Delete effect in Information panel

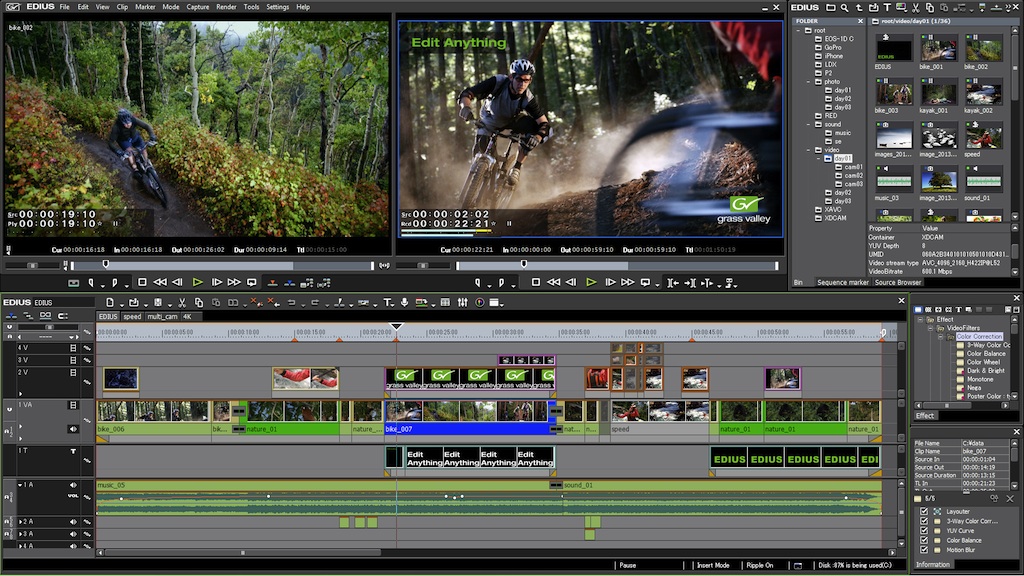point(1010,499)
